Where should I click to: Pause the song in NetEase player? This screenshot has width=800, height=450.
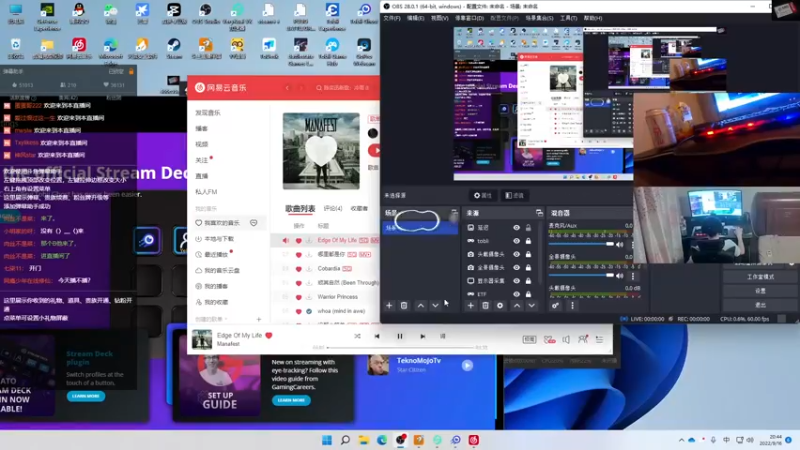400,336
